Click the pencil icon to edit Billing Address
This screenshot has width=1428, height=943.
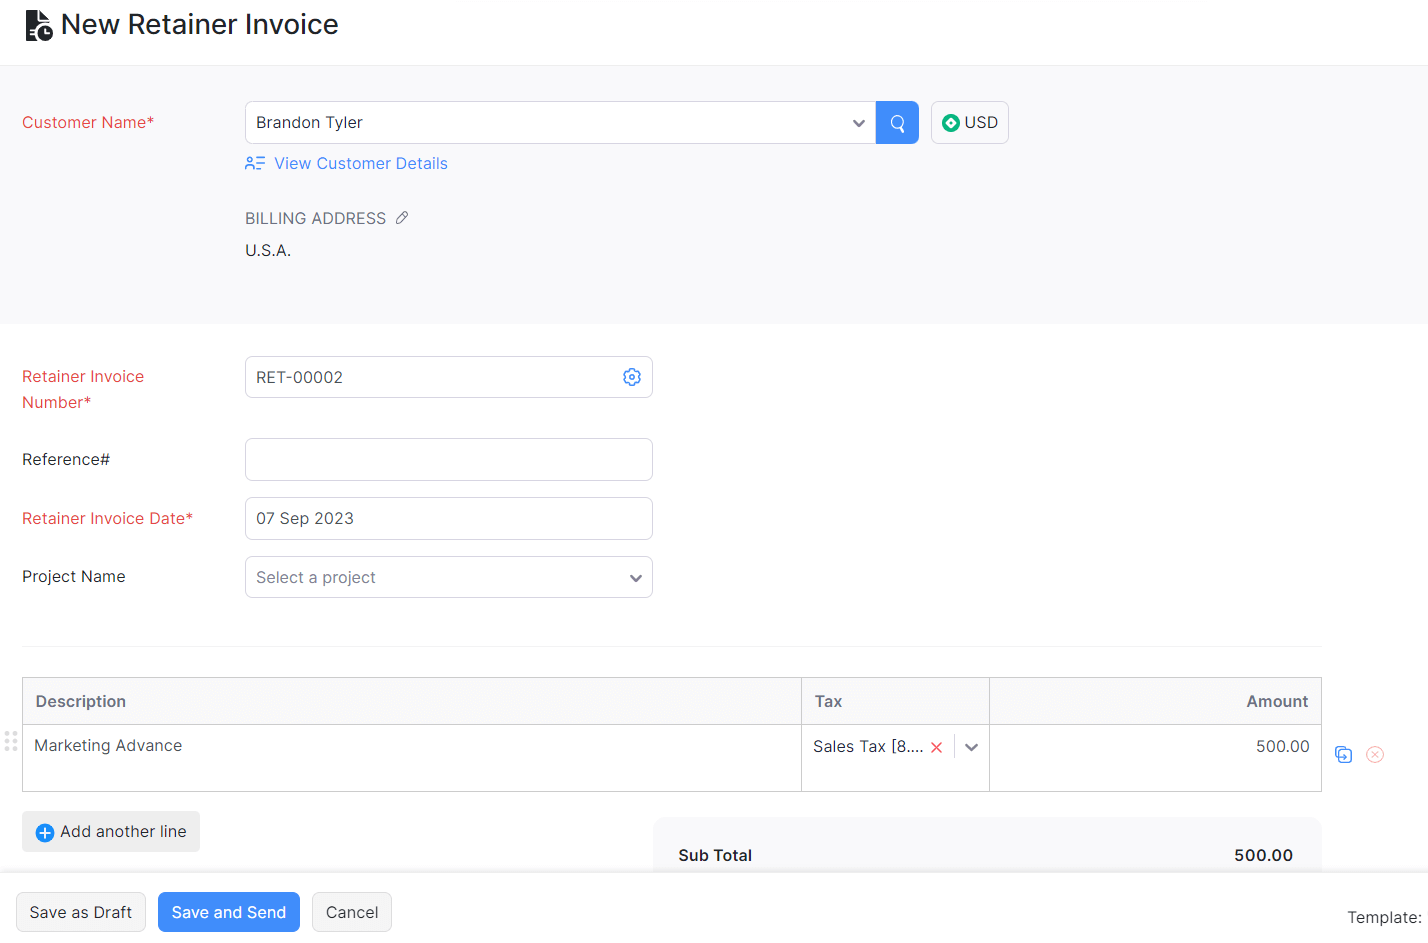(402, 217)
